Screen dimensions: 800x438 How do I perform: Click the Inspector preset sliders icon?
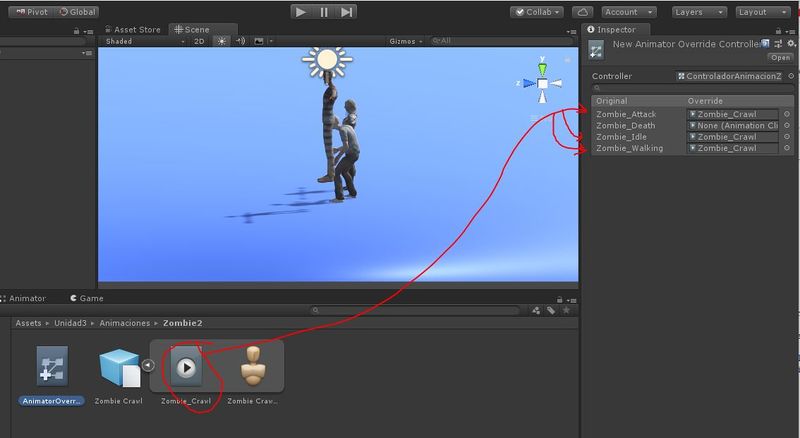pyautogui.click(x=778, y=44)
